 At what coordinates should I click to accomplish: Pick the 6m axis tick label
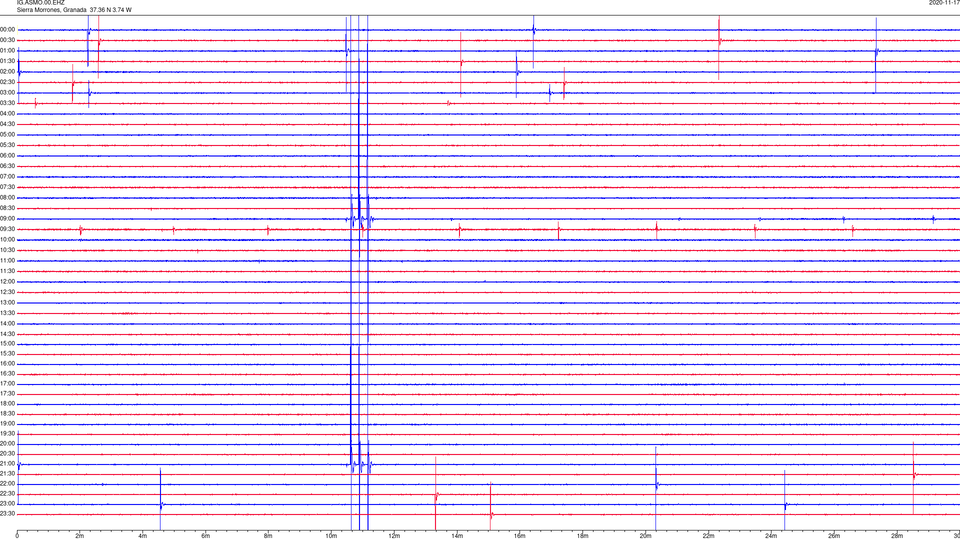tap(206, 536)
